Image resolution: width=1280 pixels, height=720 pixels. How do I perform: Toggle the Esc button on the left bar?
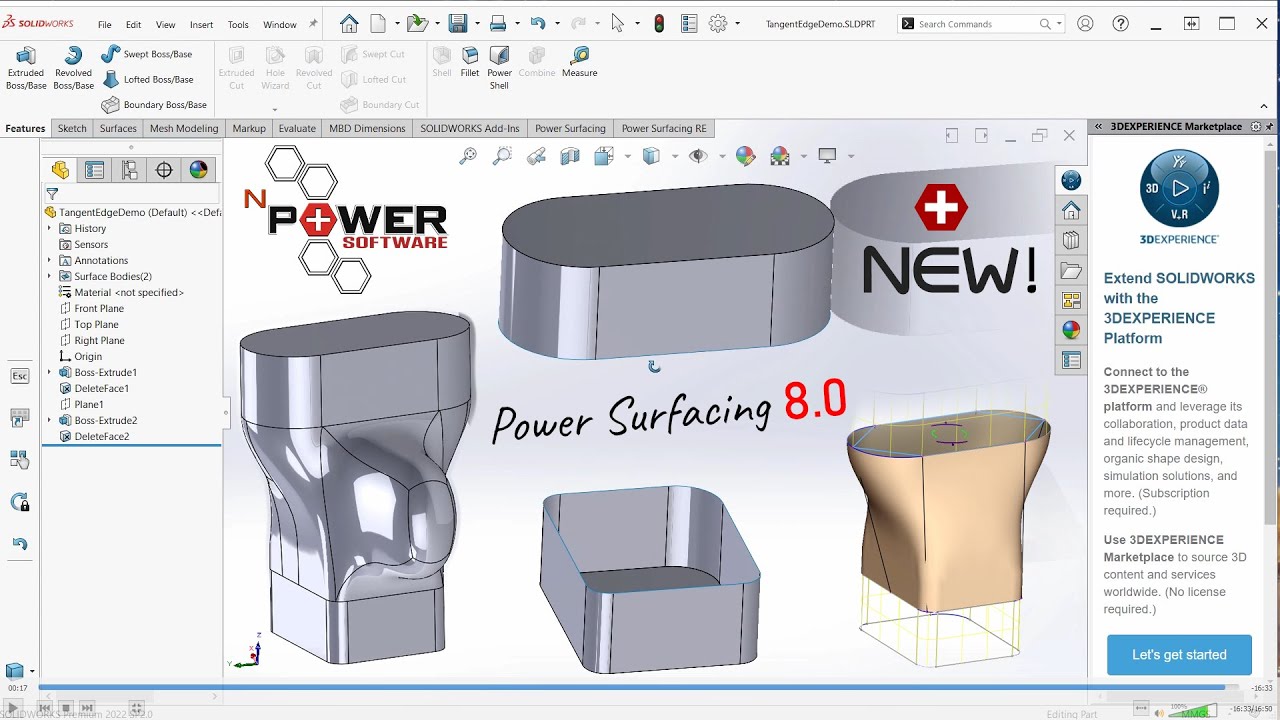(x=19, y=376)
